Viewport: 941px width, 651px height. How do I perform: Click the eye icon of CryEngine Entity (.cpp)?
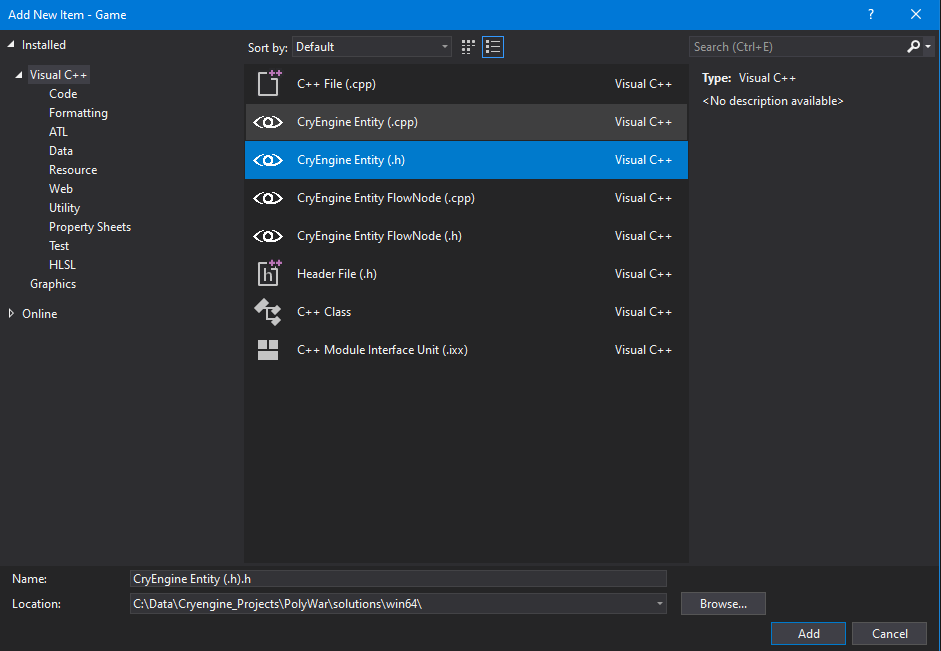pos(268,122)
